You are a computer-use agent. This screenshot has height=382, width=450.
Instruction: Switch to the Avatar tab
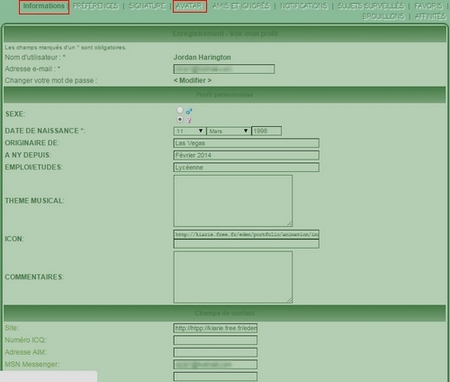click(x=189, y=6)
